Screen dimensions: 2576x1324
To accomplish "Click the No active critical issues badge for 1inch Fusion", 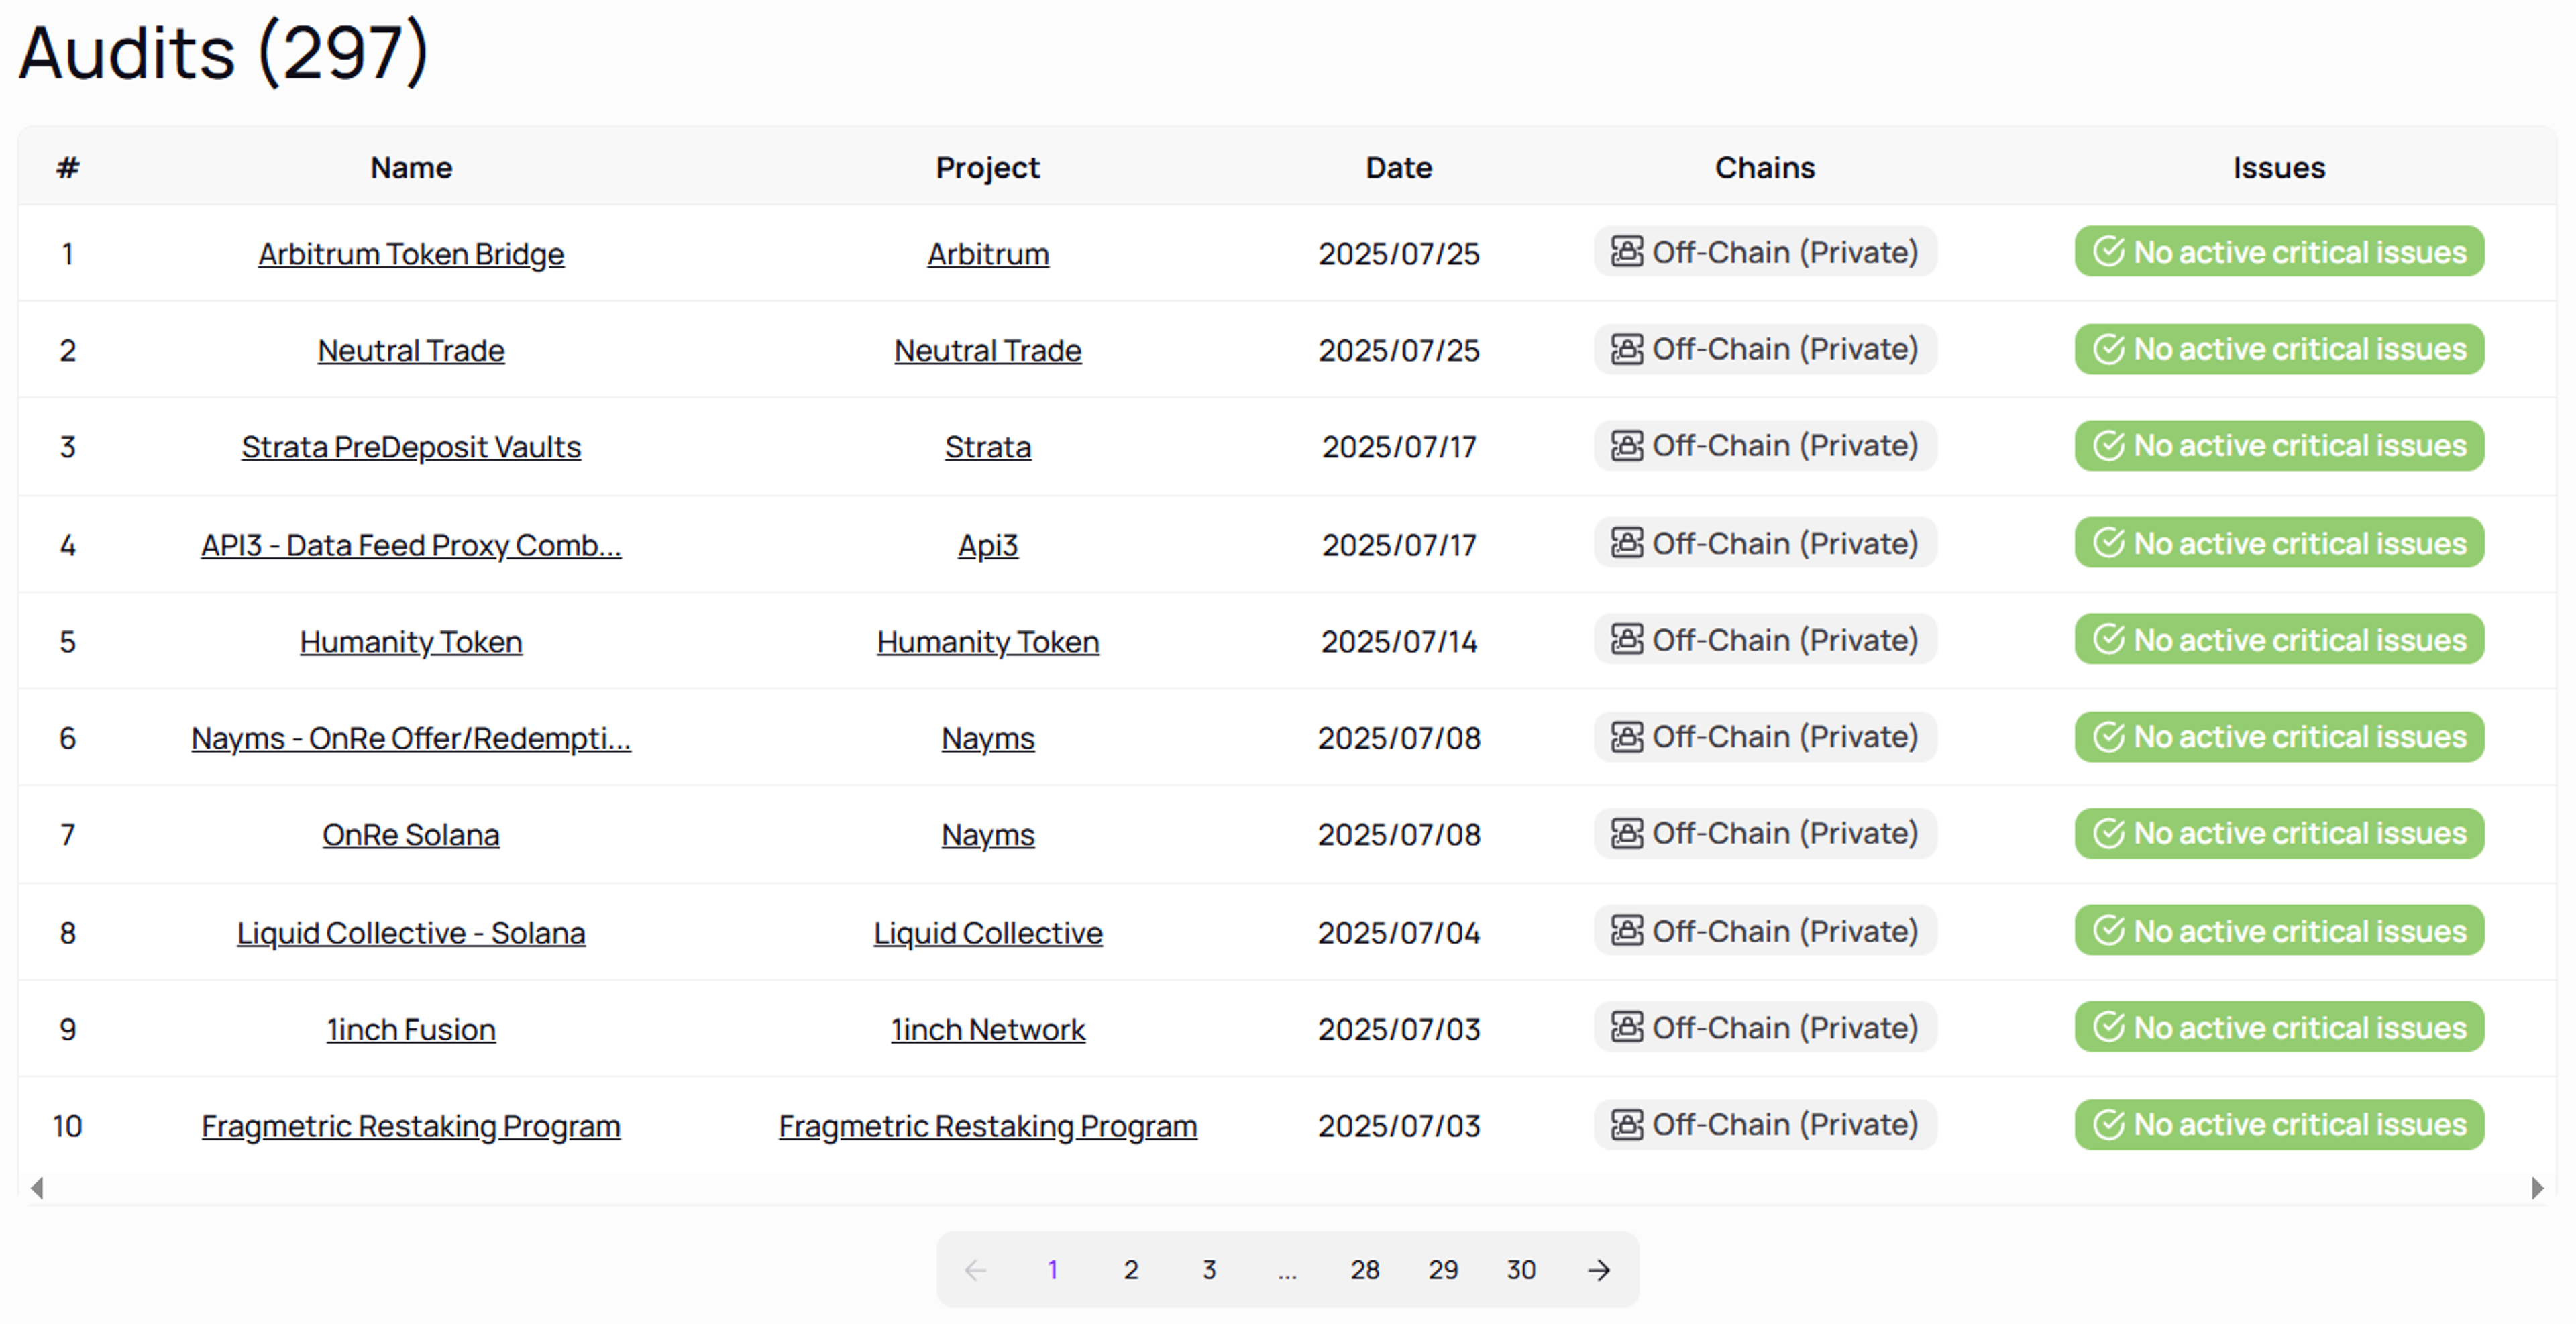I will (x=2279, y=1027).
